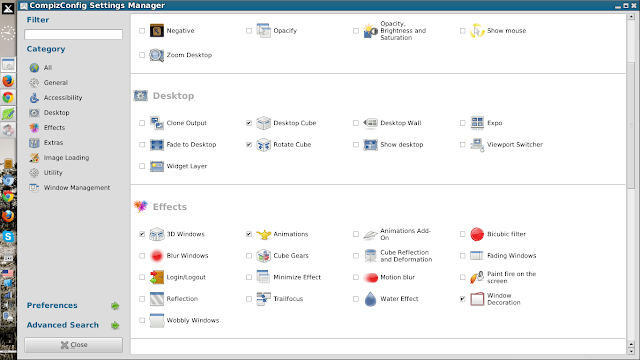The height and width of the screenshot is (360, 640).
Task: Open the Reflection plugin icon
Action: pos(157,299)
